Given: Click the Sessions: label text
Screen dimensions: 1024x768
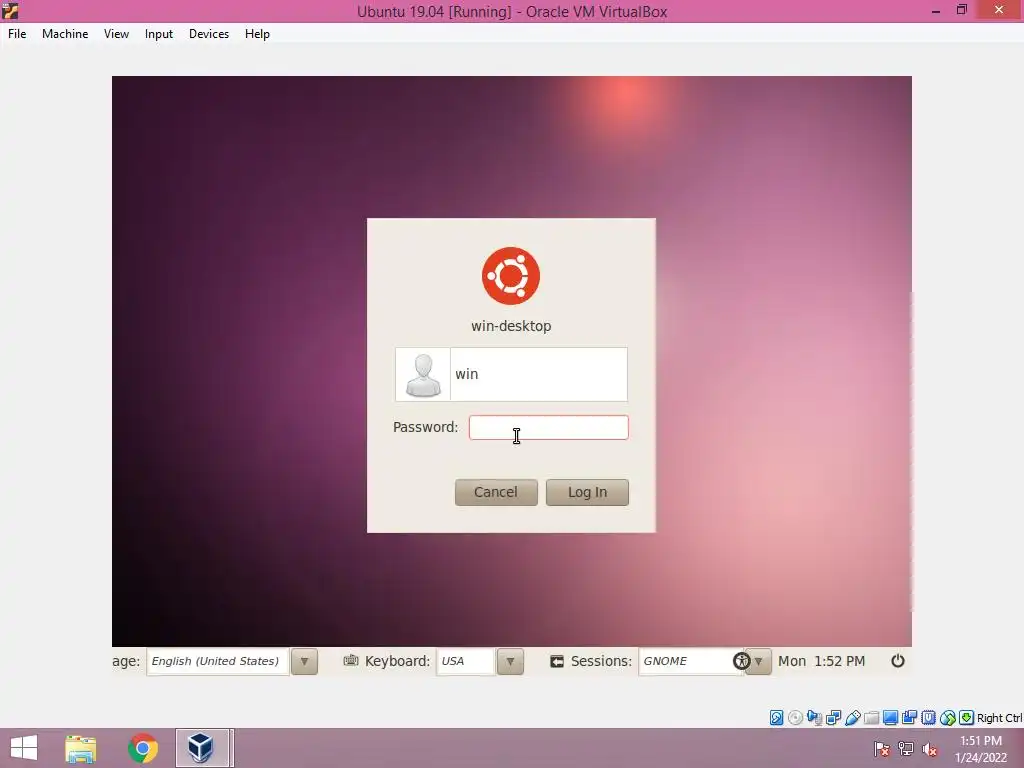Looking at the screenshot, I should pyautogui.click(x=601, y=662).
